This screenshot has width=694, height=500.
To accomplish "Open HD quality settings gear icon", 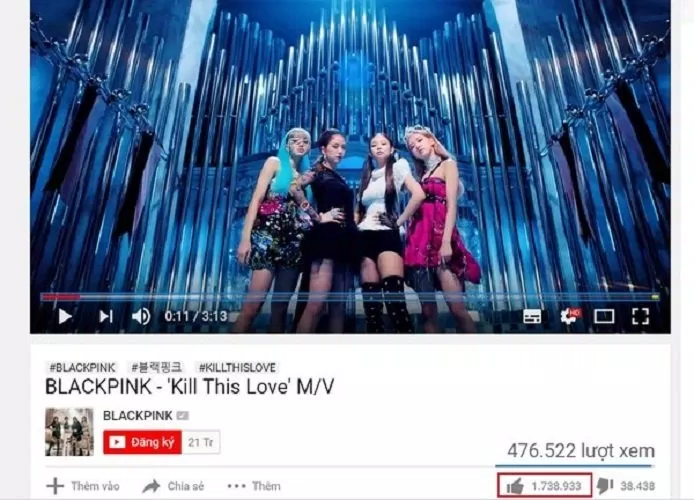I will (x=570, y=316).
